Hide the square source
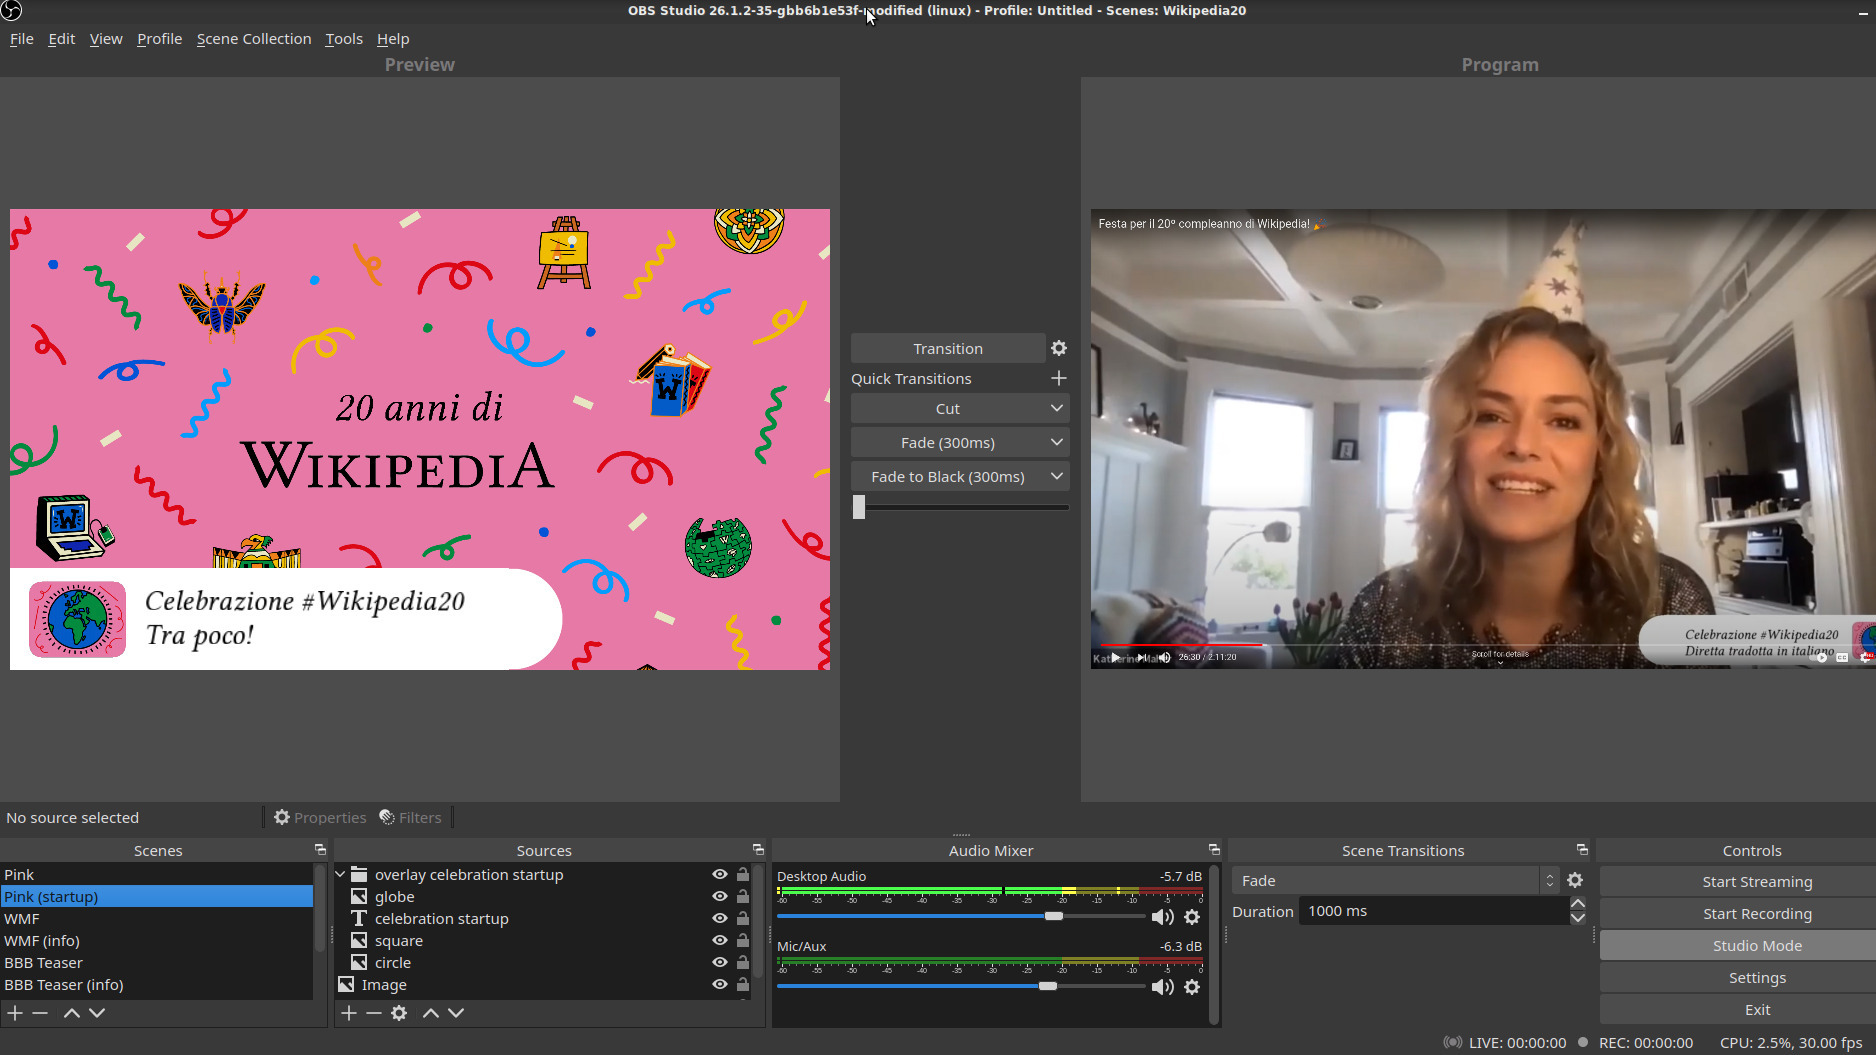1876x1055 pixels. click(719, 940)
